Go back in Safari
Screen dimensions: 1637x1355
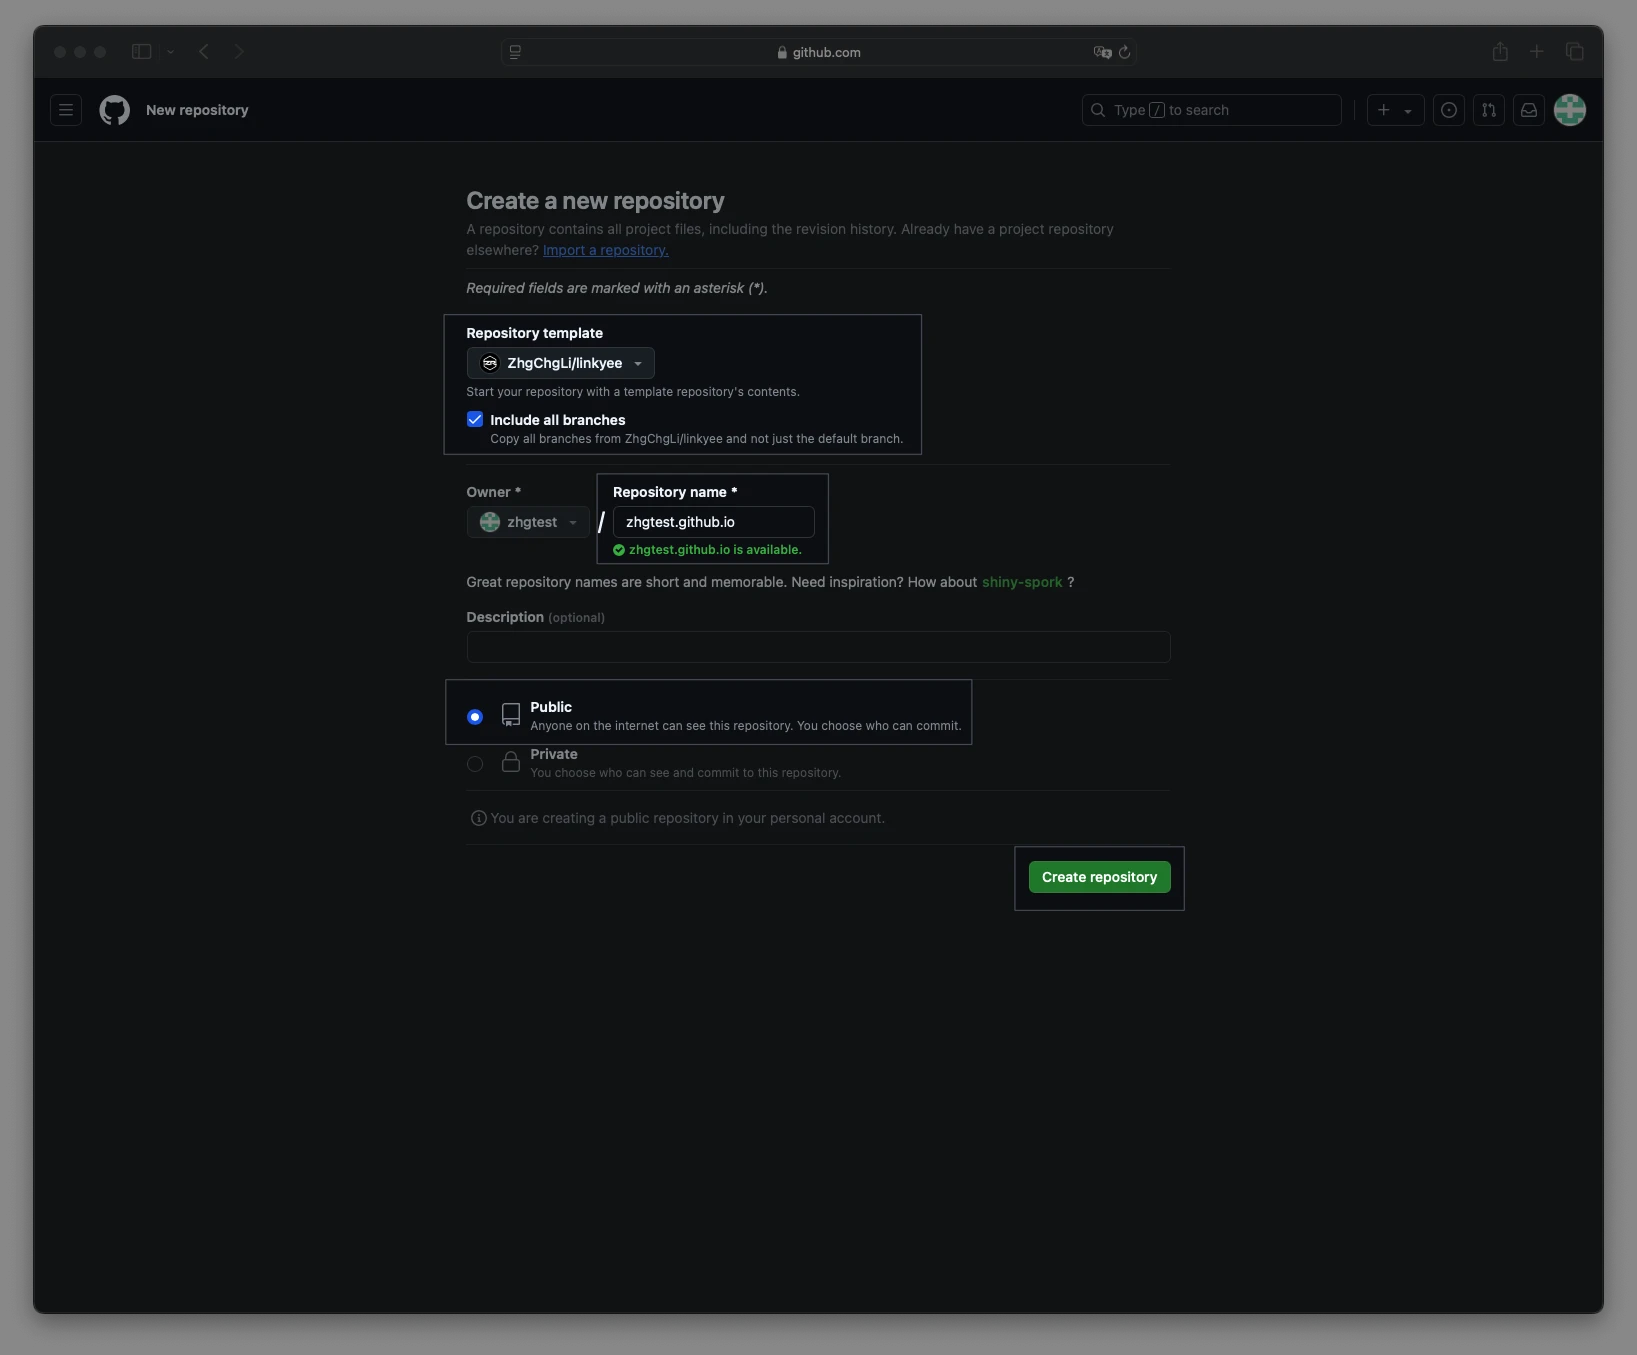tap(204, 52)
